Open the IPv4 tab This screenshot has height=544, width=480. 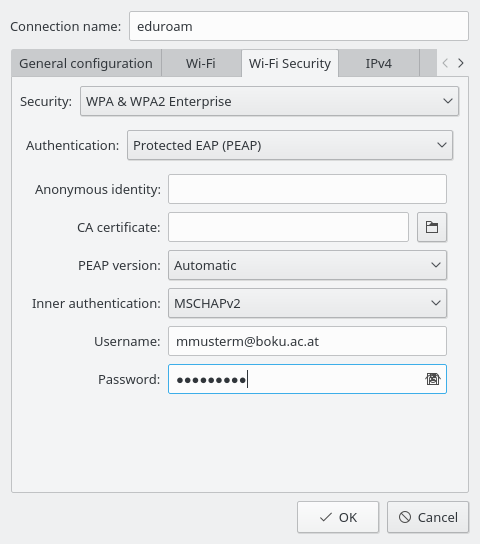pos(379,63)
